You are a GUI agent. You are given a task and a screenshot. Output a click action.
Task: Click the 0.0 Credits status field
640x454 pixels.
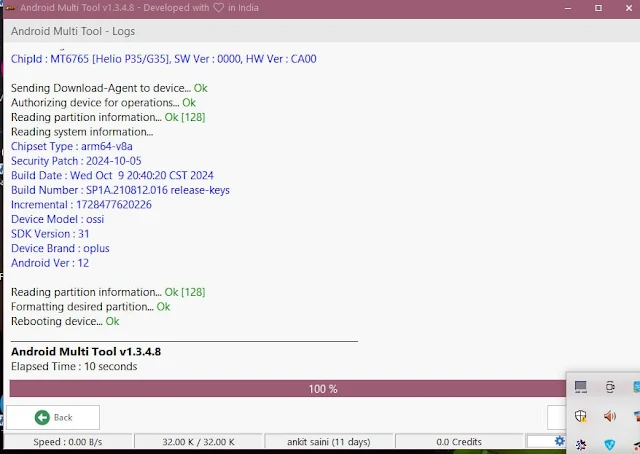click(458, 441)
